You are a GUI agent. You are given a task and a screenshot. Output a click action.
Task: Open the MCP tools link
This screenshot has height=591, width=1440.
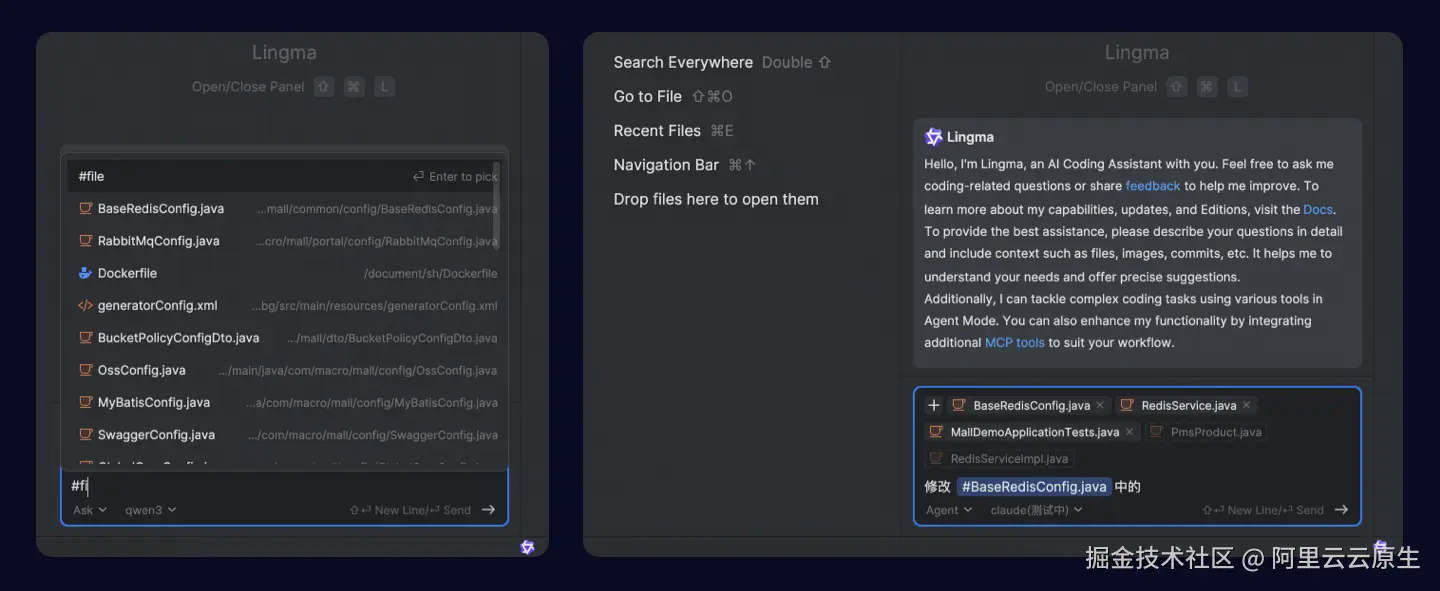coord(1015,342)
